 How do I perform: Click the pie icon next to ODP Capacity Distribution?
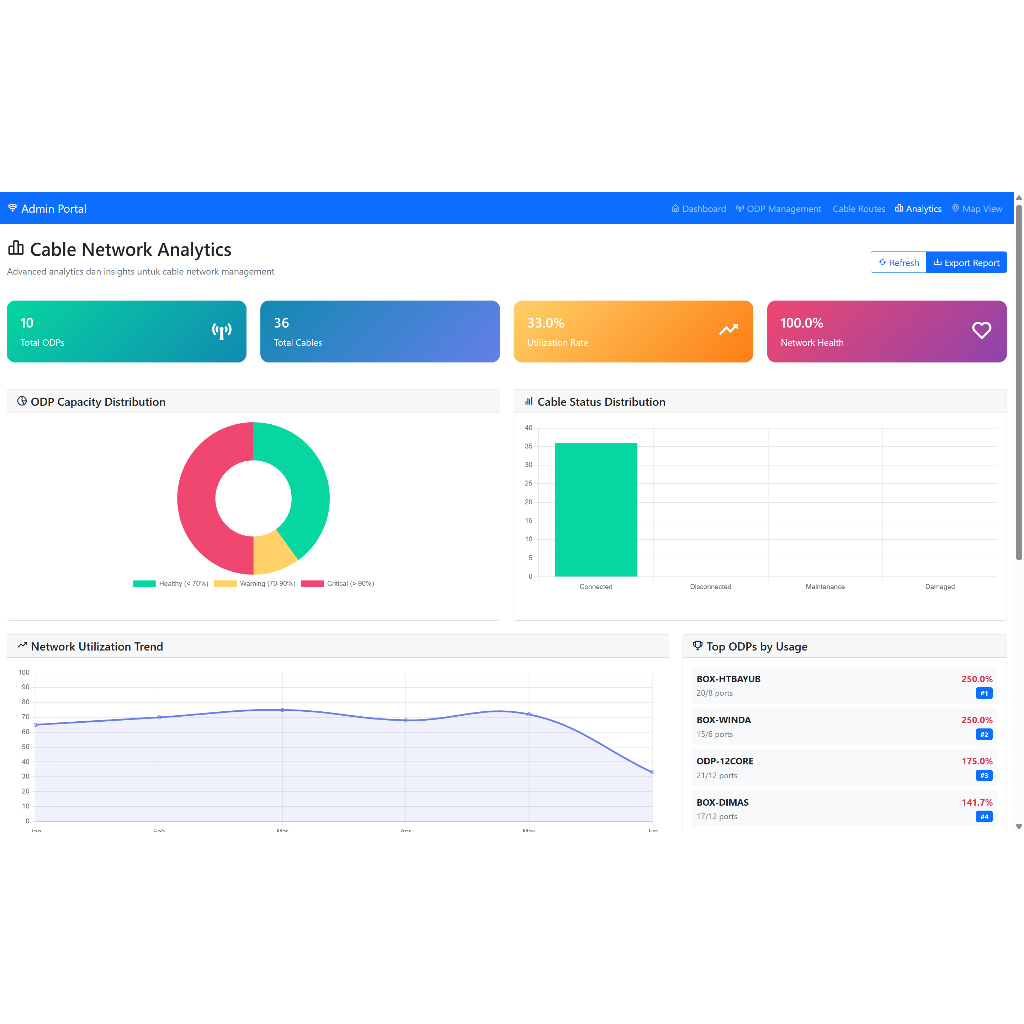pos(22,402)
